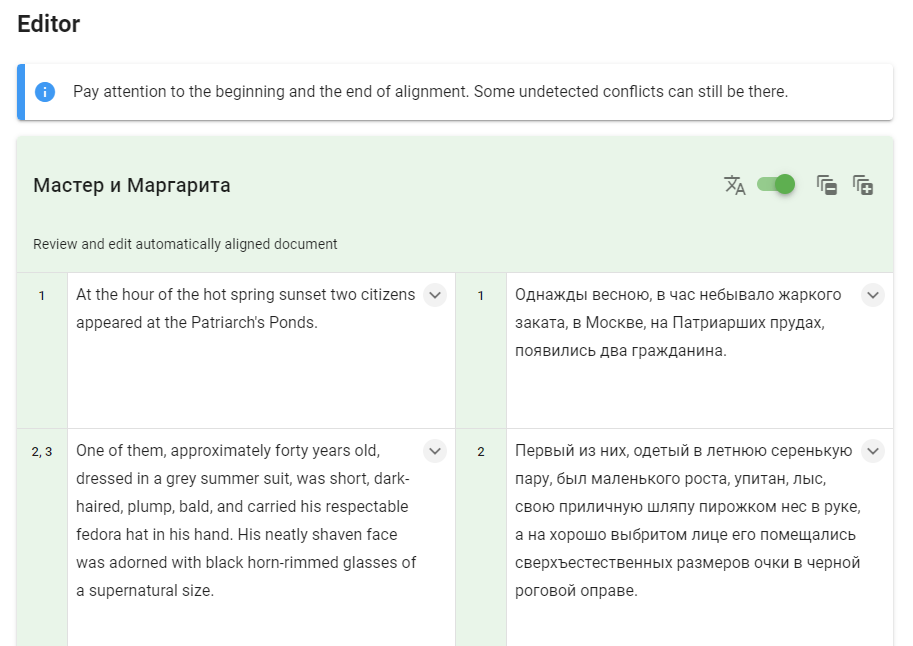Open the chevron menu for Russian row 1
This screenshot has height=646, width=913.
point(873,295)
